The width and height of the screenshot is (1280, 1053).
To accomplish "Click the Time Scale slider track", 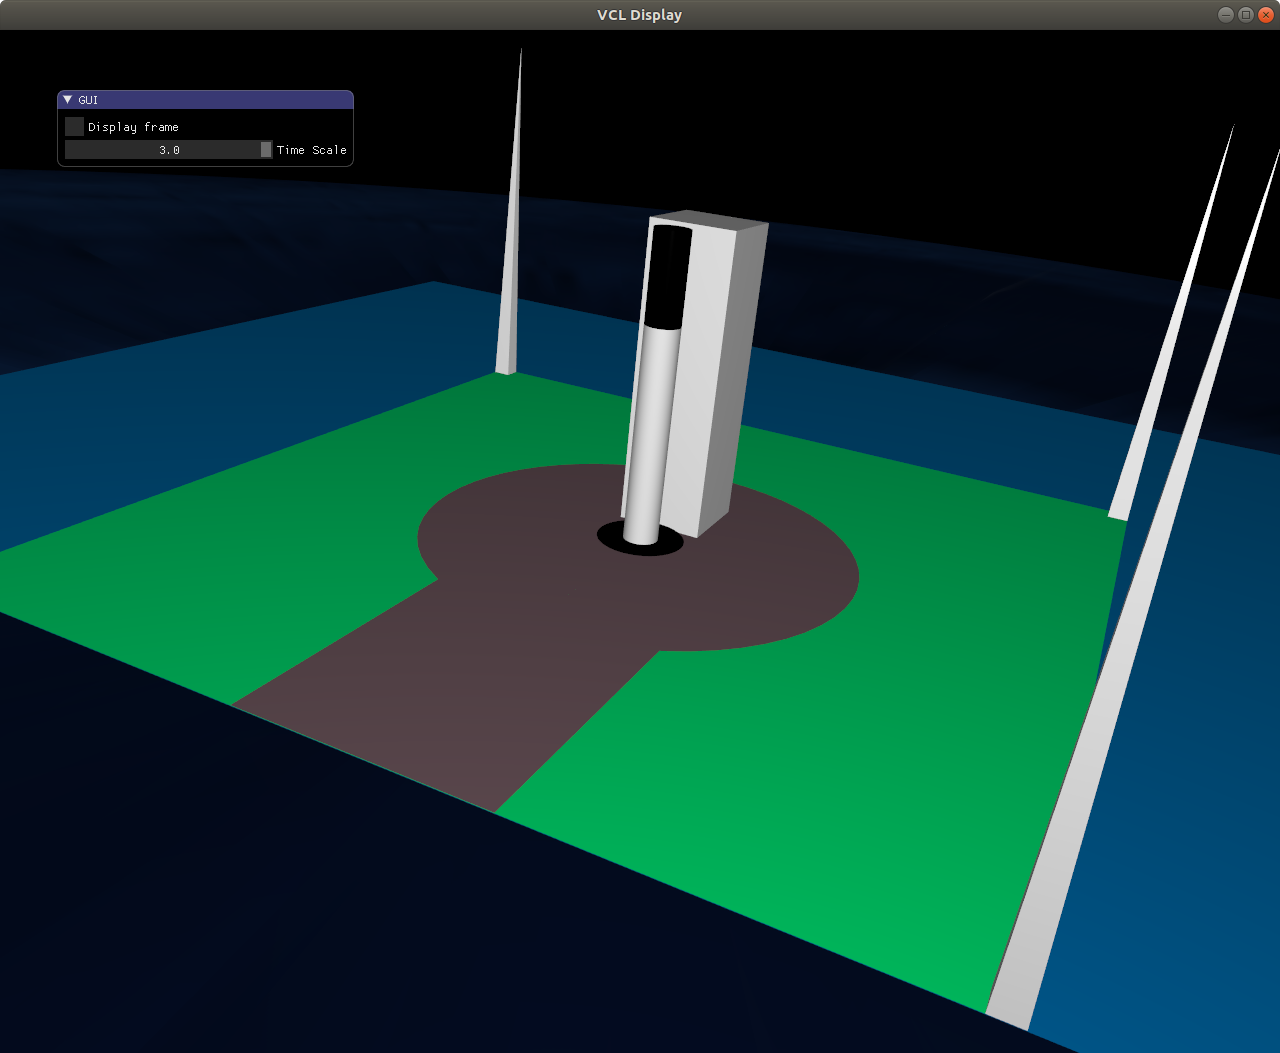I will point(168,150).
